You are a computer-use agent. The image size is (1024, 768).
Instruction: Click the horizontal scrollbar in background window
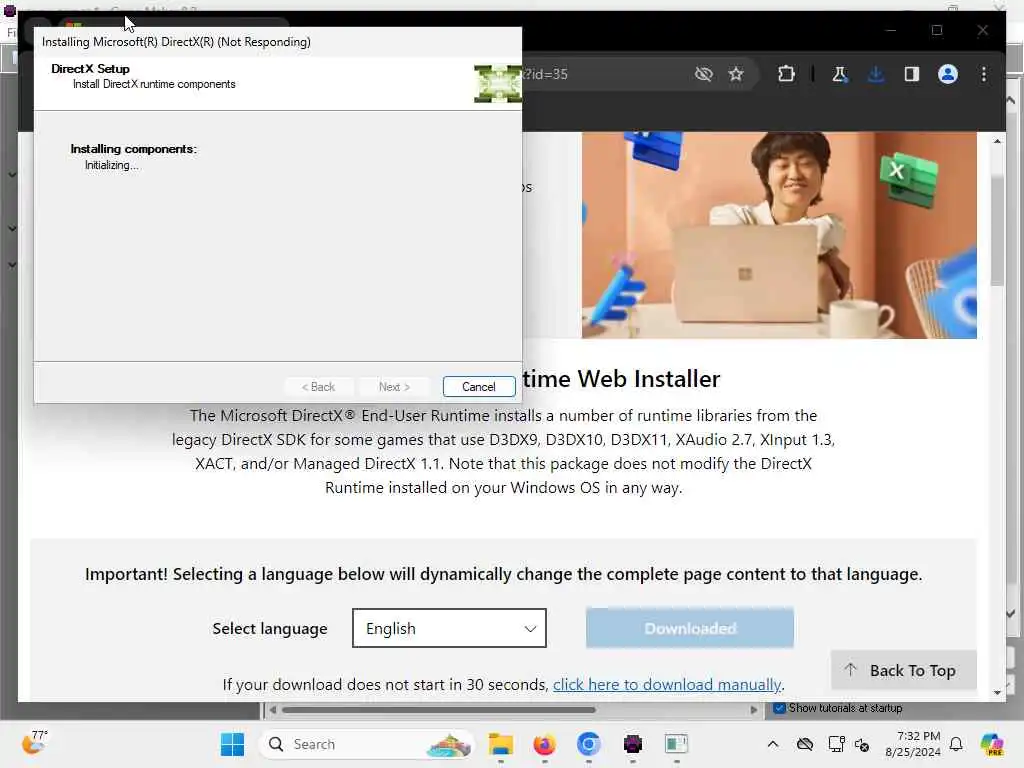[x=438, y=709]
